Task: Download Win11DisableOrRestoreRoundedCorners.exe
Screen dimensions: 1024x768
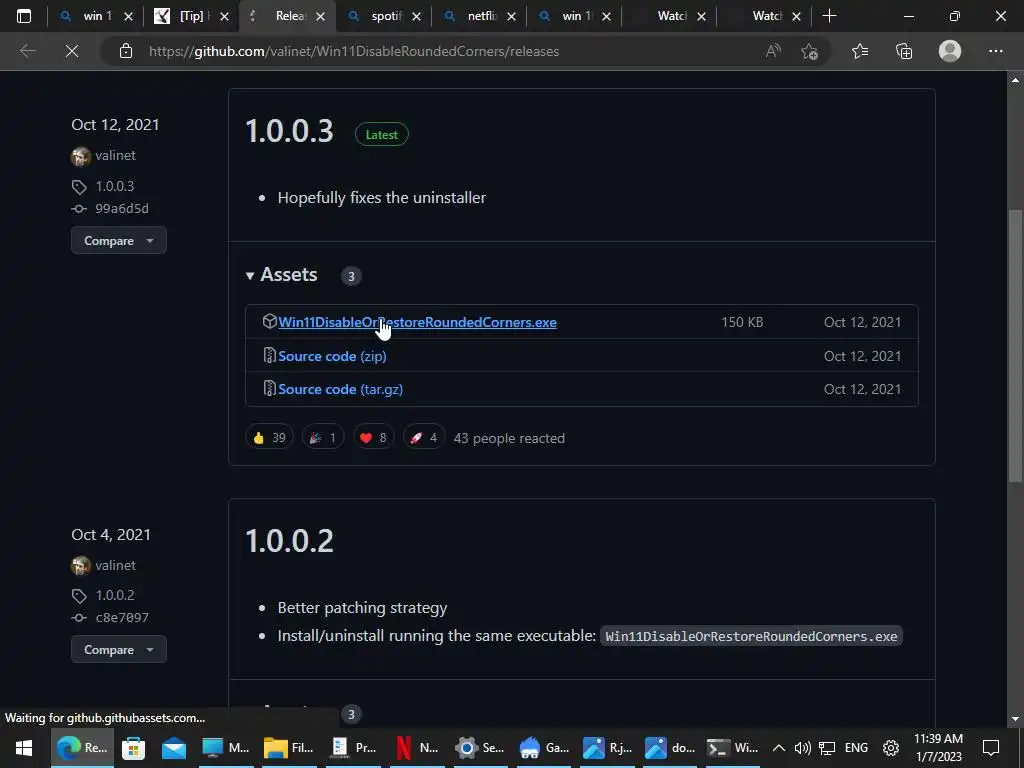Action: coord(417,322)
